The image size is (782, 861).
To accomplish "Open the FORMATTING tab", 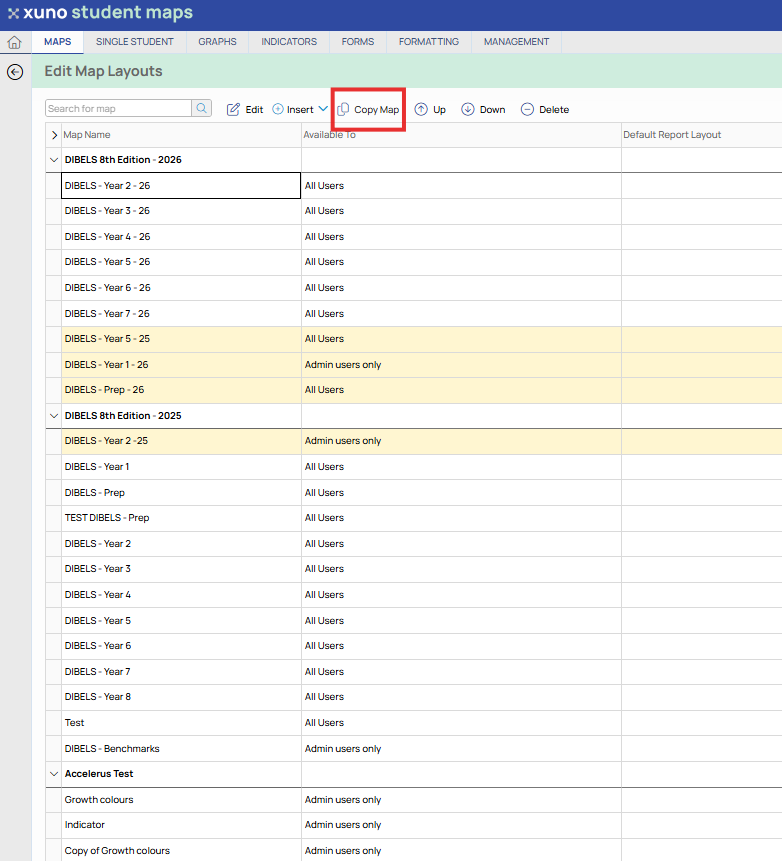I will coord(429,42).
